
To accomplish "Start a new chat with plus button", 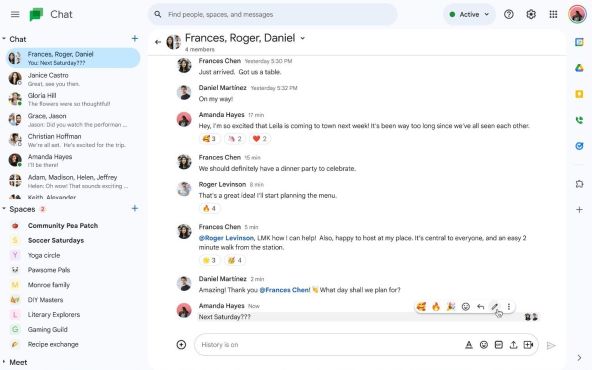I will point(134,39).
